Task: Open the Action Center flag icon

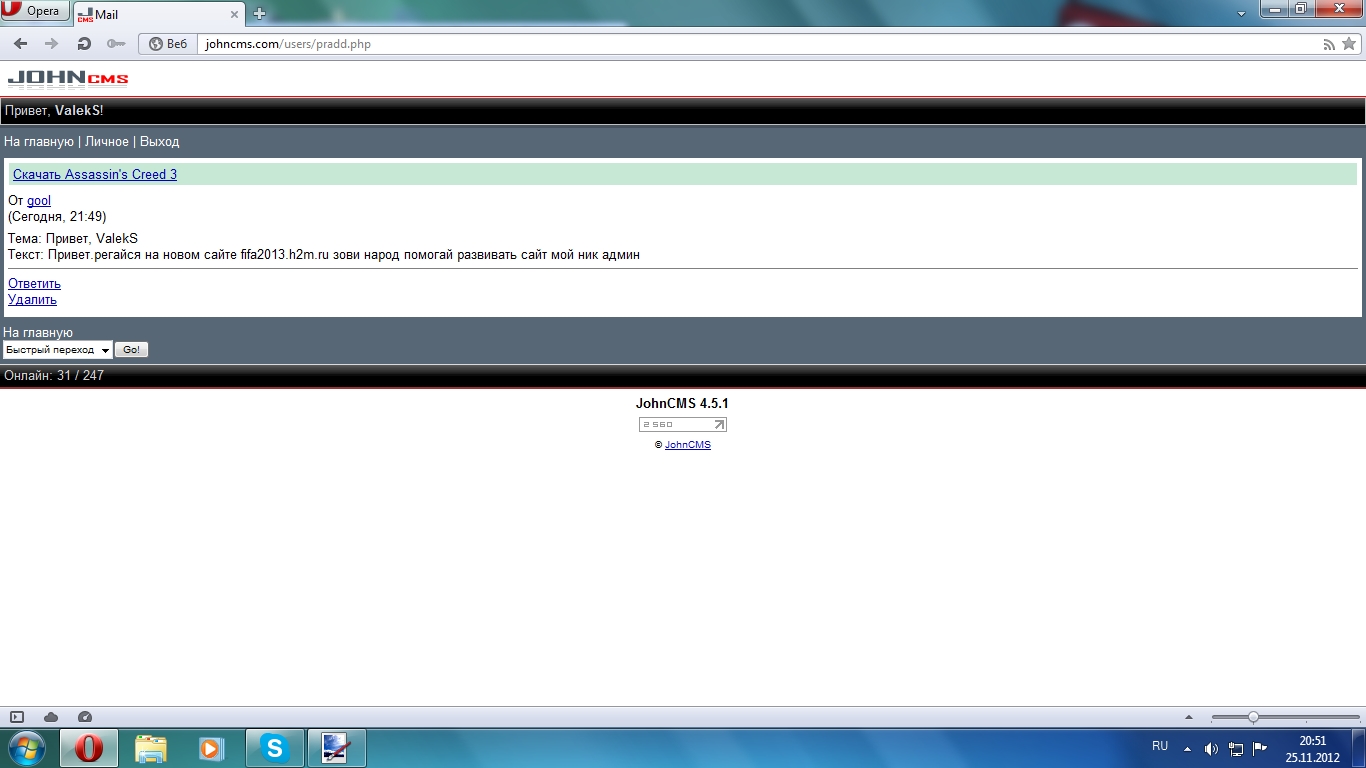Action: pos(1260,748)
